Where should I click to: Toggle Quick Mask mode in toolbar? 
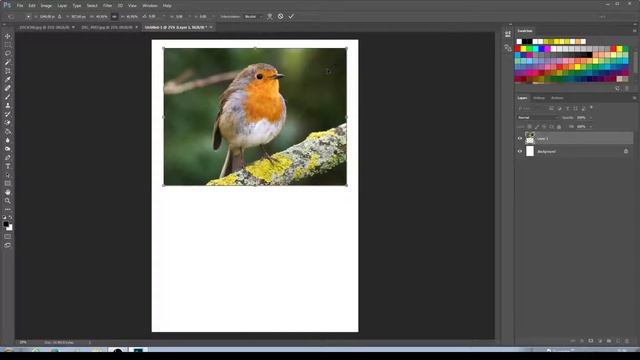(x=8, y=236)
